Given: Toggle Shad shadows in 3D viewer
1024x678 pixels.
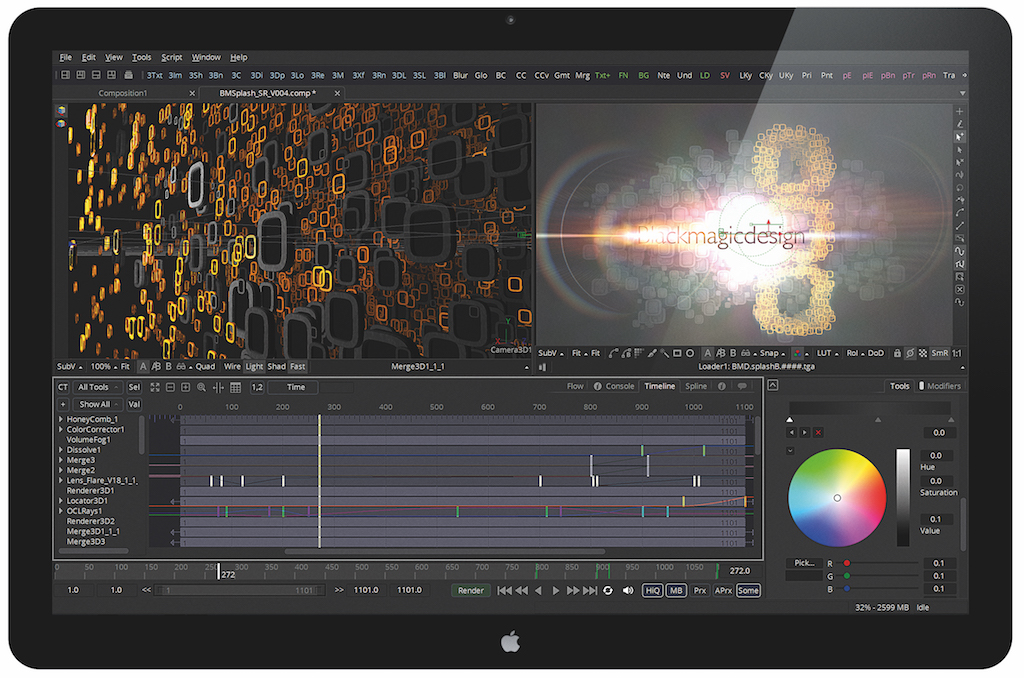Looking at the screenshot, I should coord(276,366).
